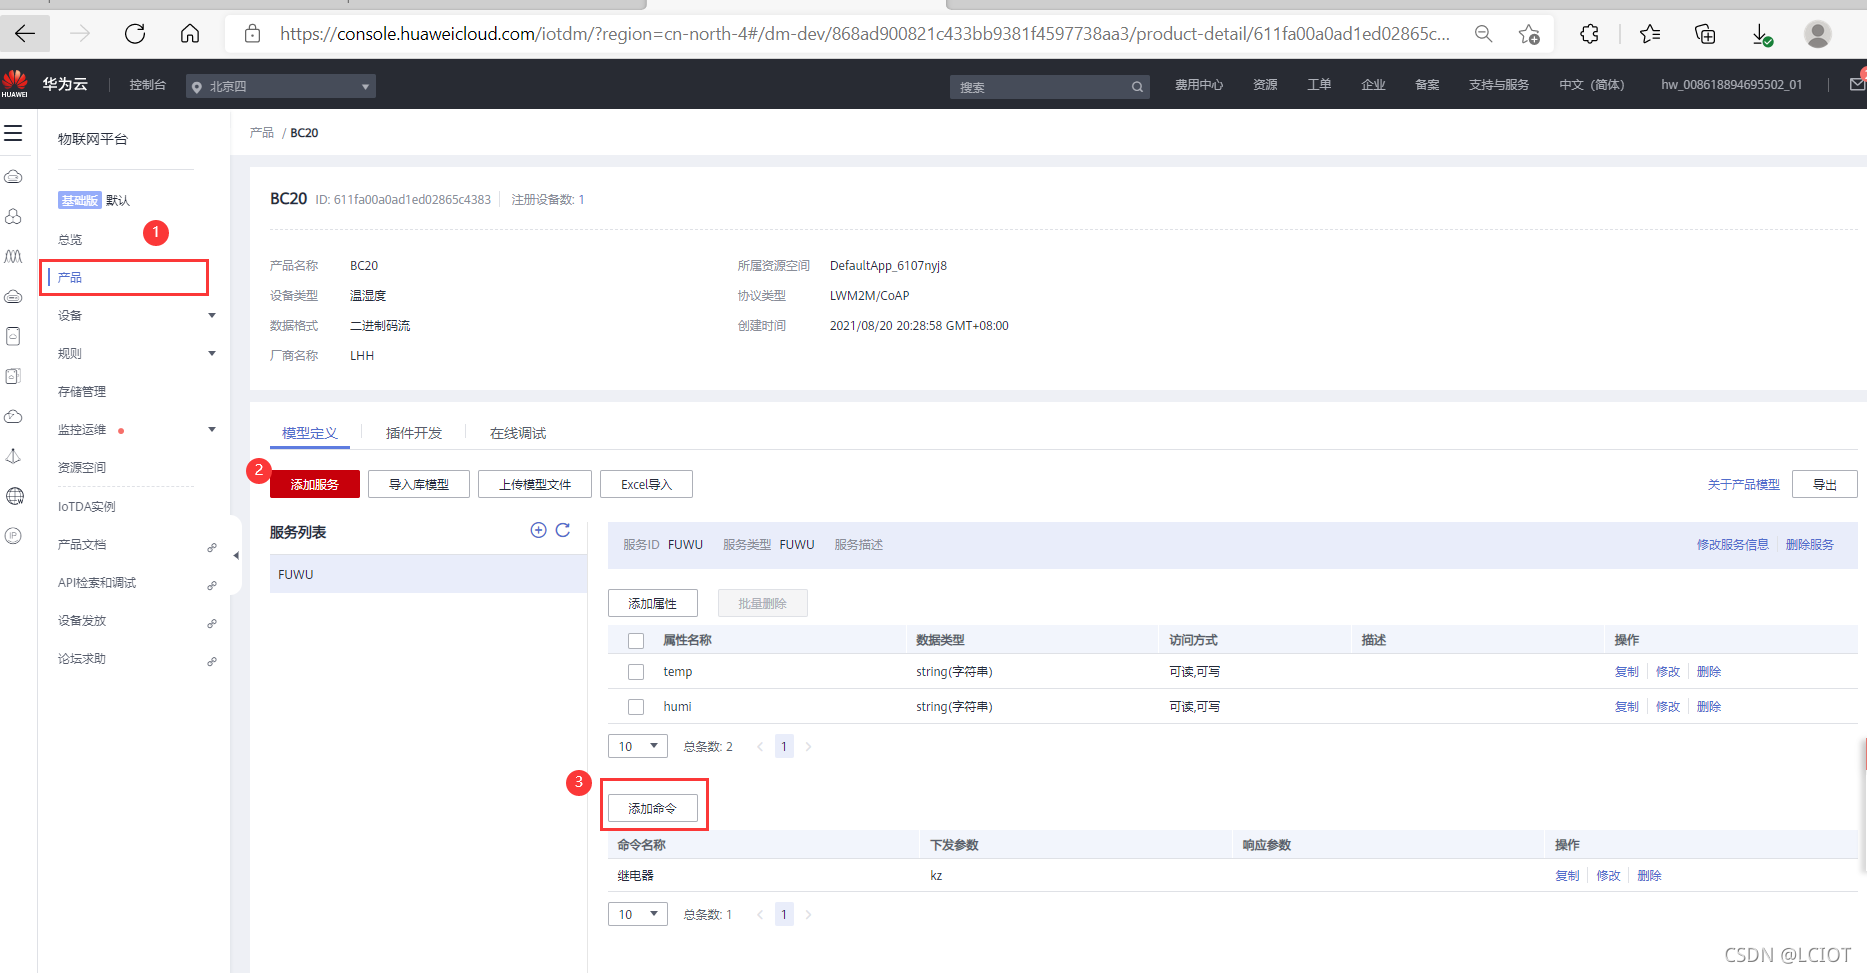Click the 导入库模型 button
The width and height of the screenshot is (1867, 973).
click(419, 484)
